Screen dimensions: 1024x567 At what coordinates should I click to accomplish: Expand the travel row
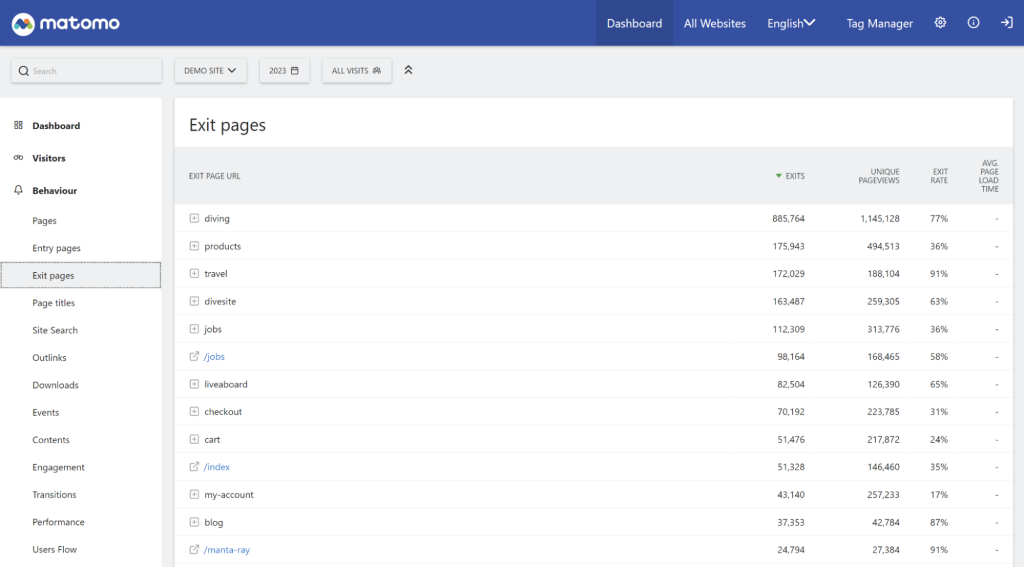pos(194,274)
